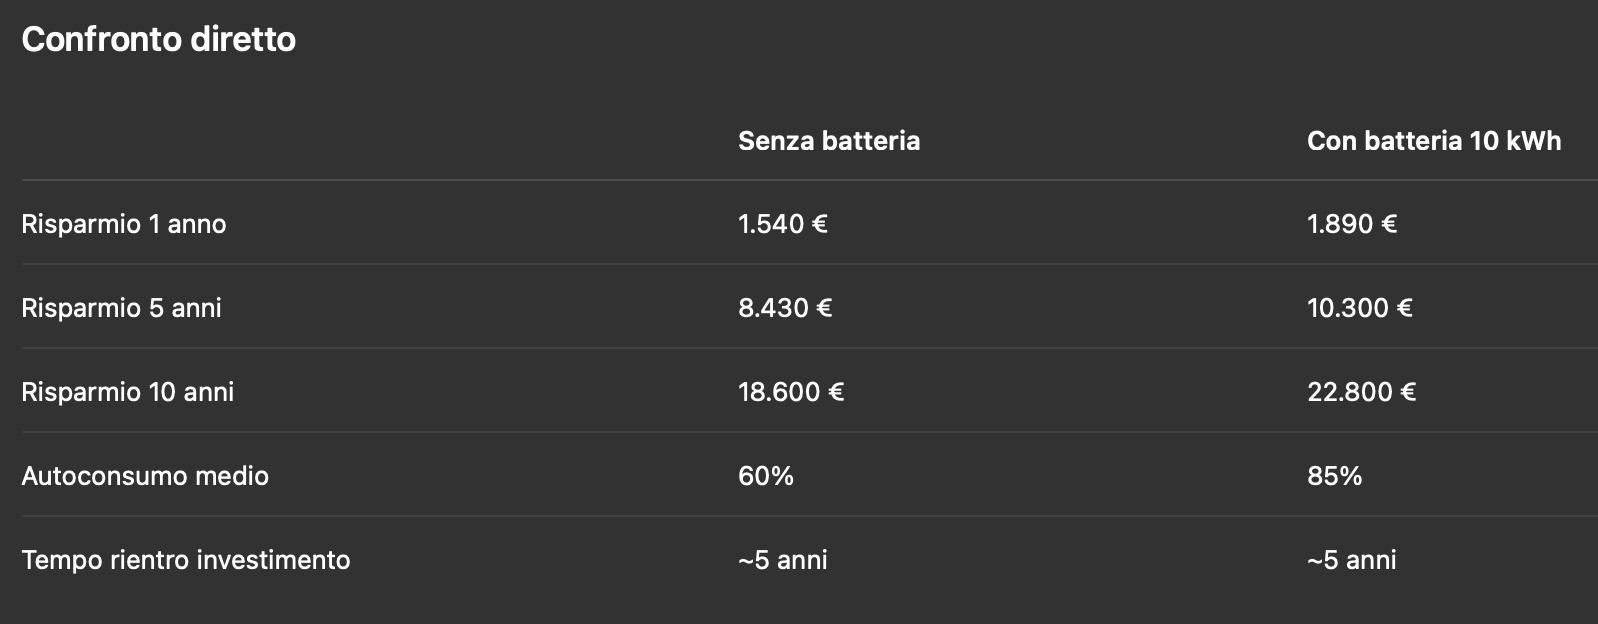The height and width of the screenshot is (624, 1598).
Task: Click 'Con batteria' text in column header
Action: click(x=1384, y=141)
